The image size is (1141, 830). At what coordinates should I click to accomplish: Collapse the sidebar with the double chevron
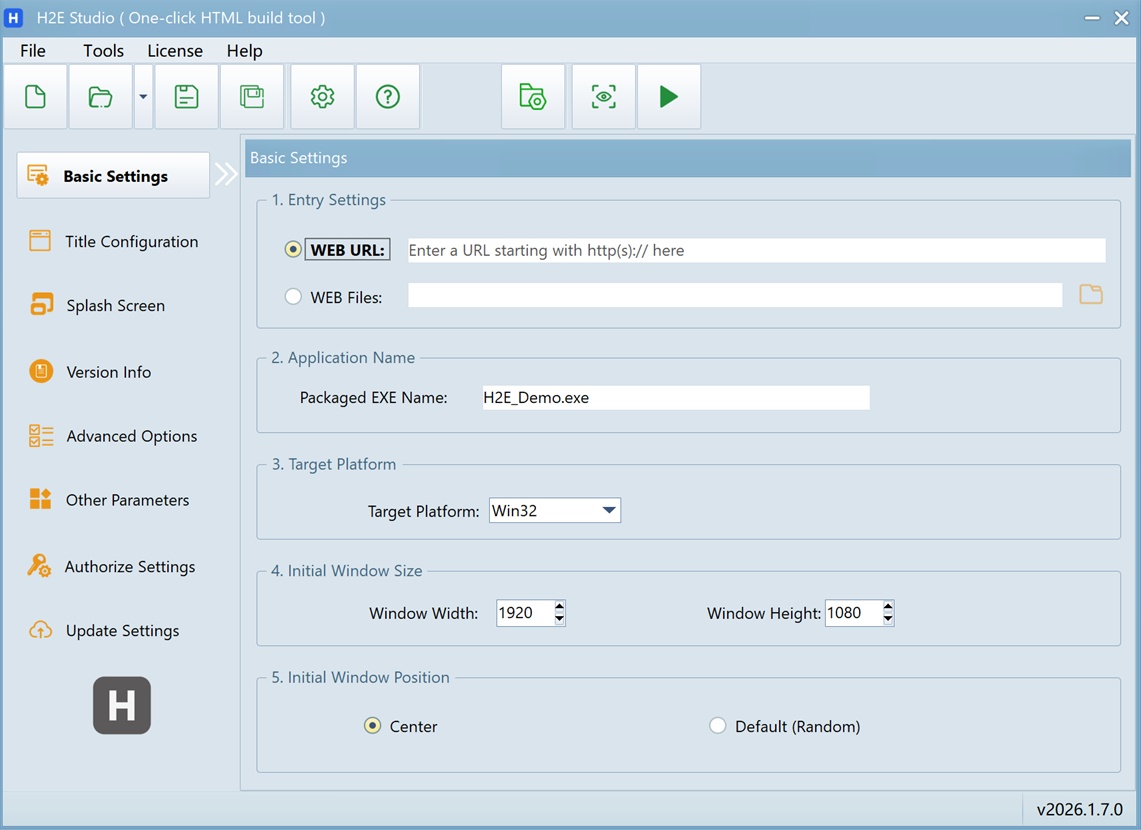point(227,173)
